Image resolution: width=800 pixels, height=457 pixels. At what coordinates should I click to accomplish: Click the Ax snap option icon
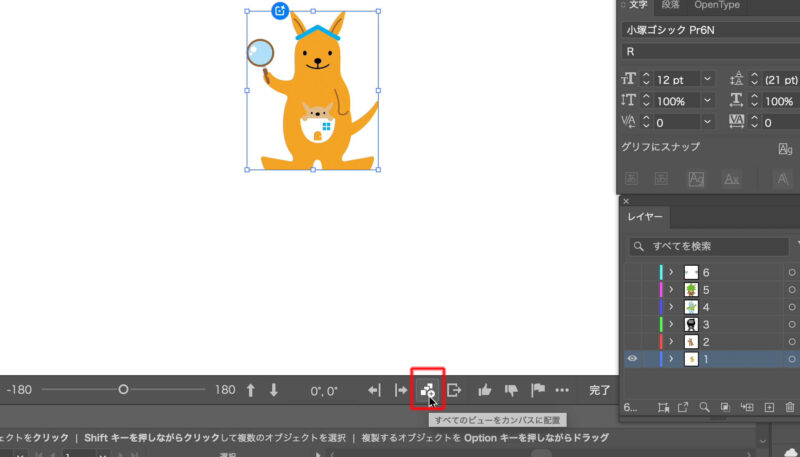pyautogui.click(x=732, y=179)
